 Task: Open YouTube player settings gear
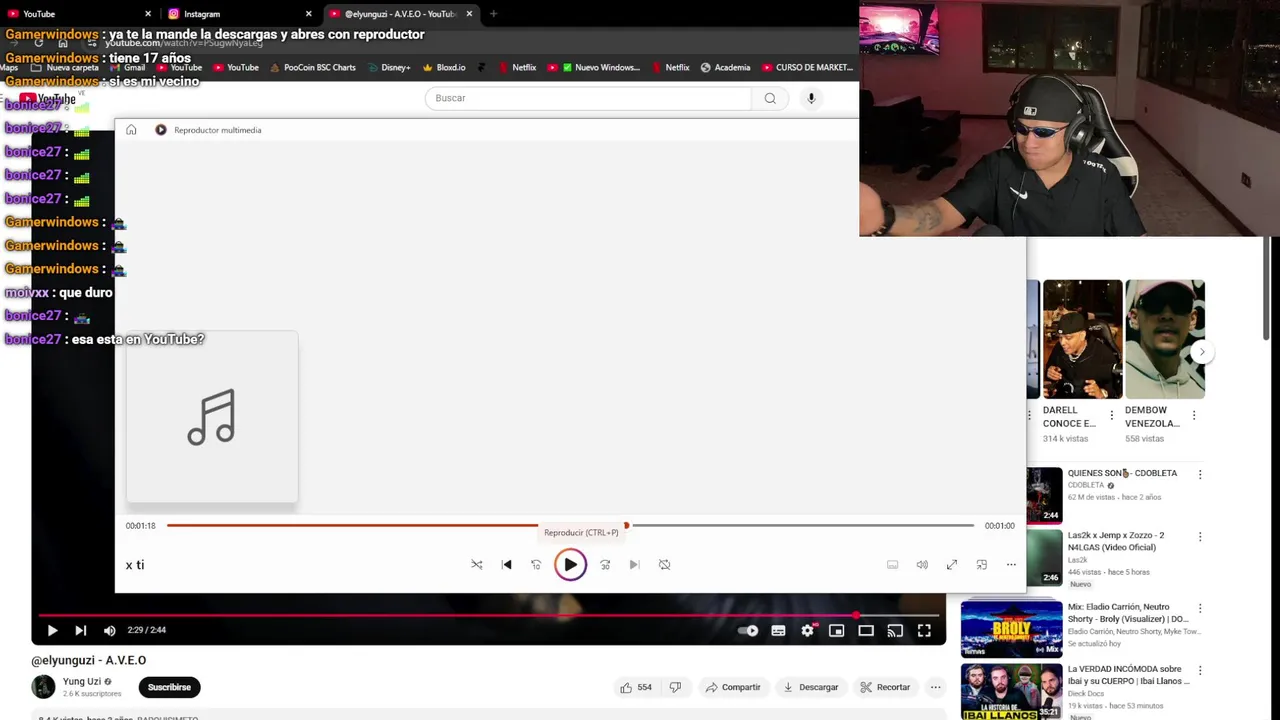point(808,631)
